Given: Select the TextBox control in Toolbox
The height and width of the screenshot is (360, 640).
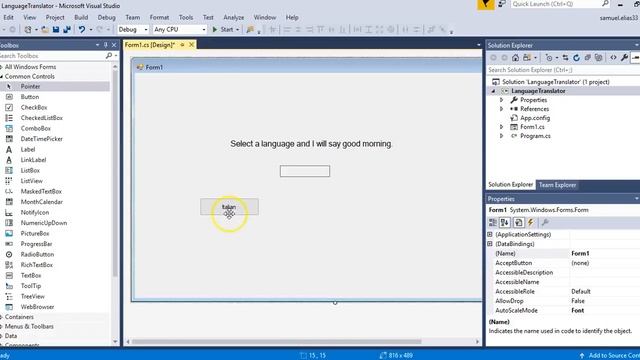Looking at the screenshot, I should click(x=31, y=276).
